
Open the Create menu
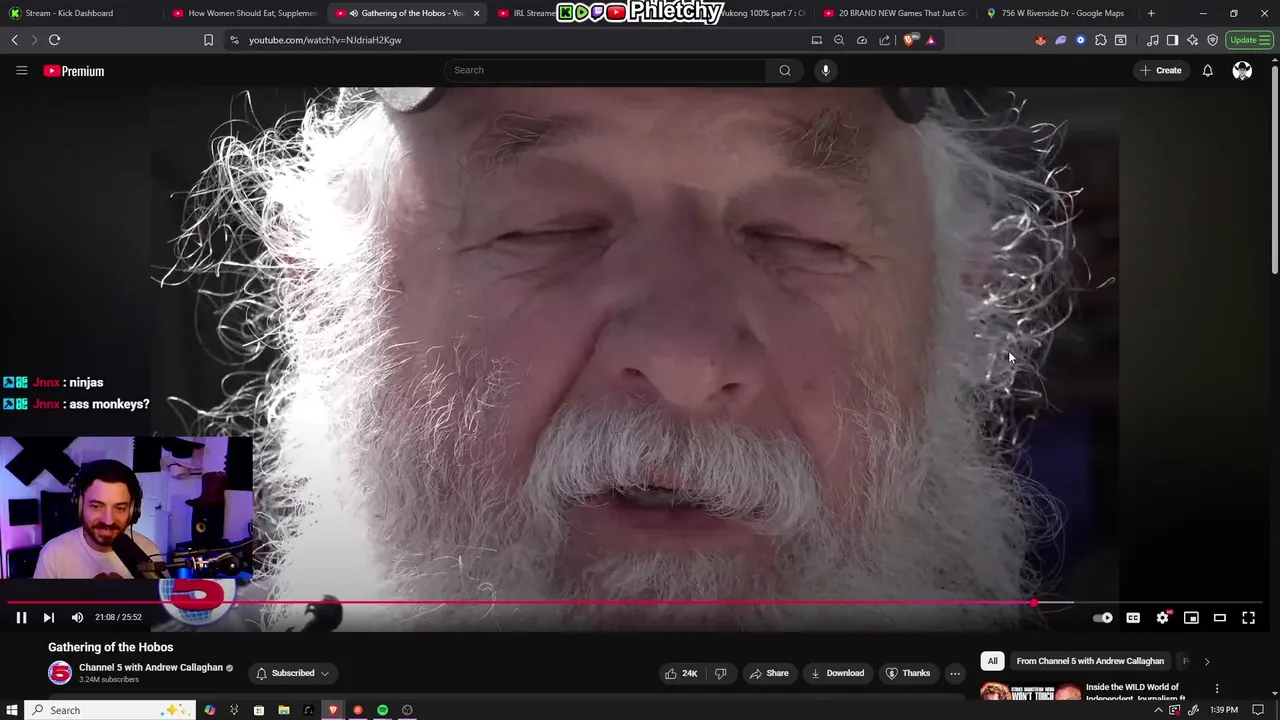pos(1160,70)
